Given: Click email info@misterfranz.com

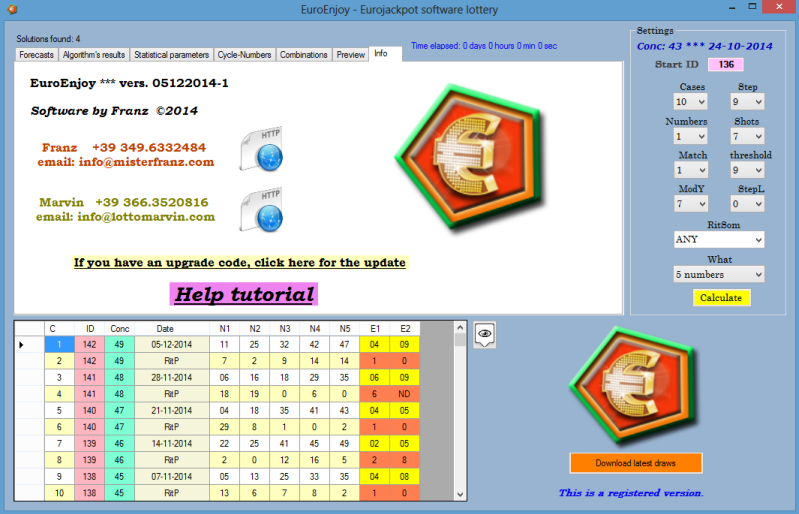Looking at the screenshot, I should 125,163.
